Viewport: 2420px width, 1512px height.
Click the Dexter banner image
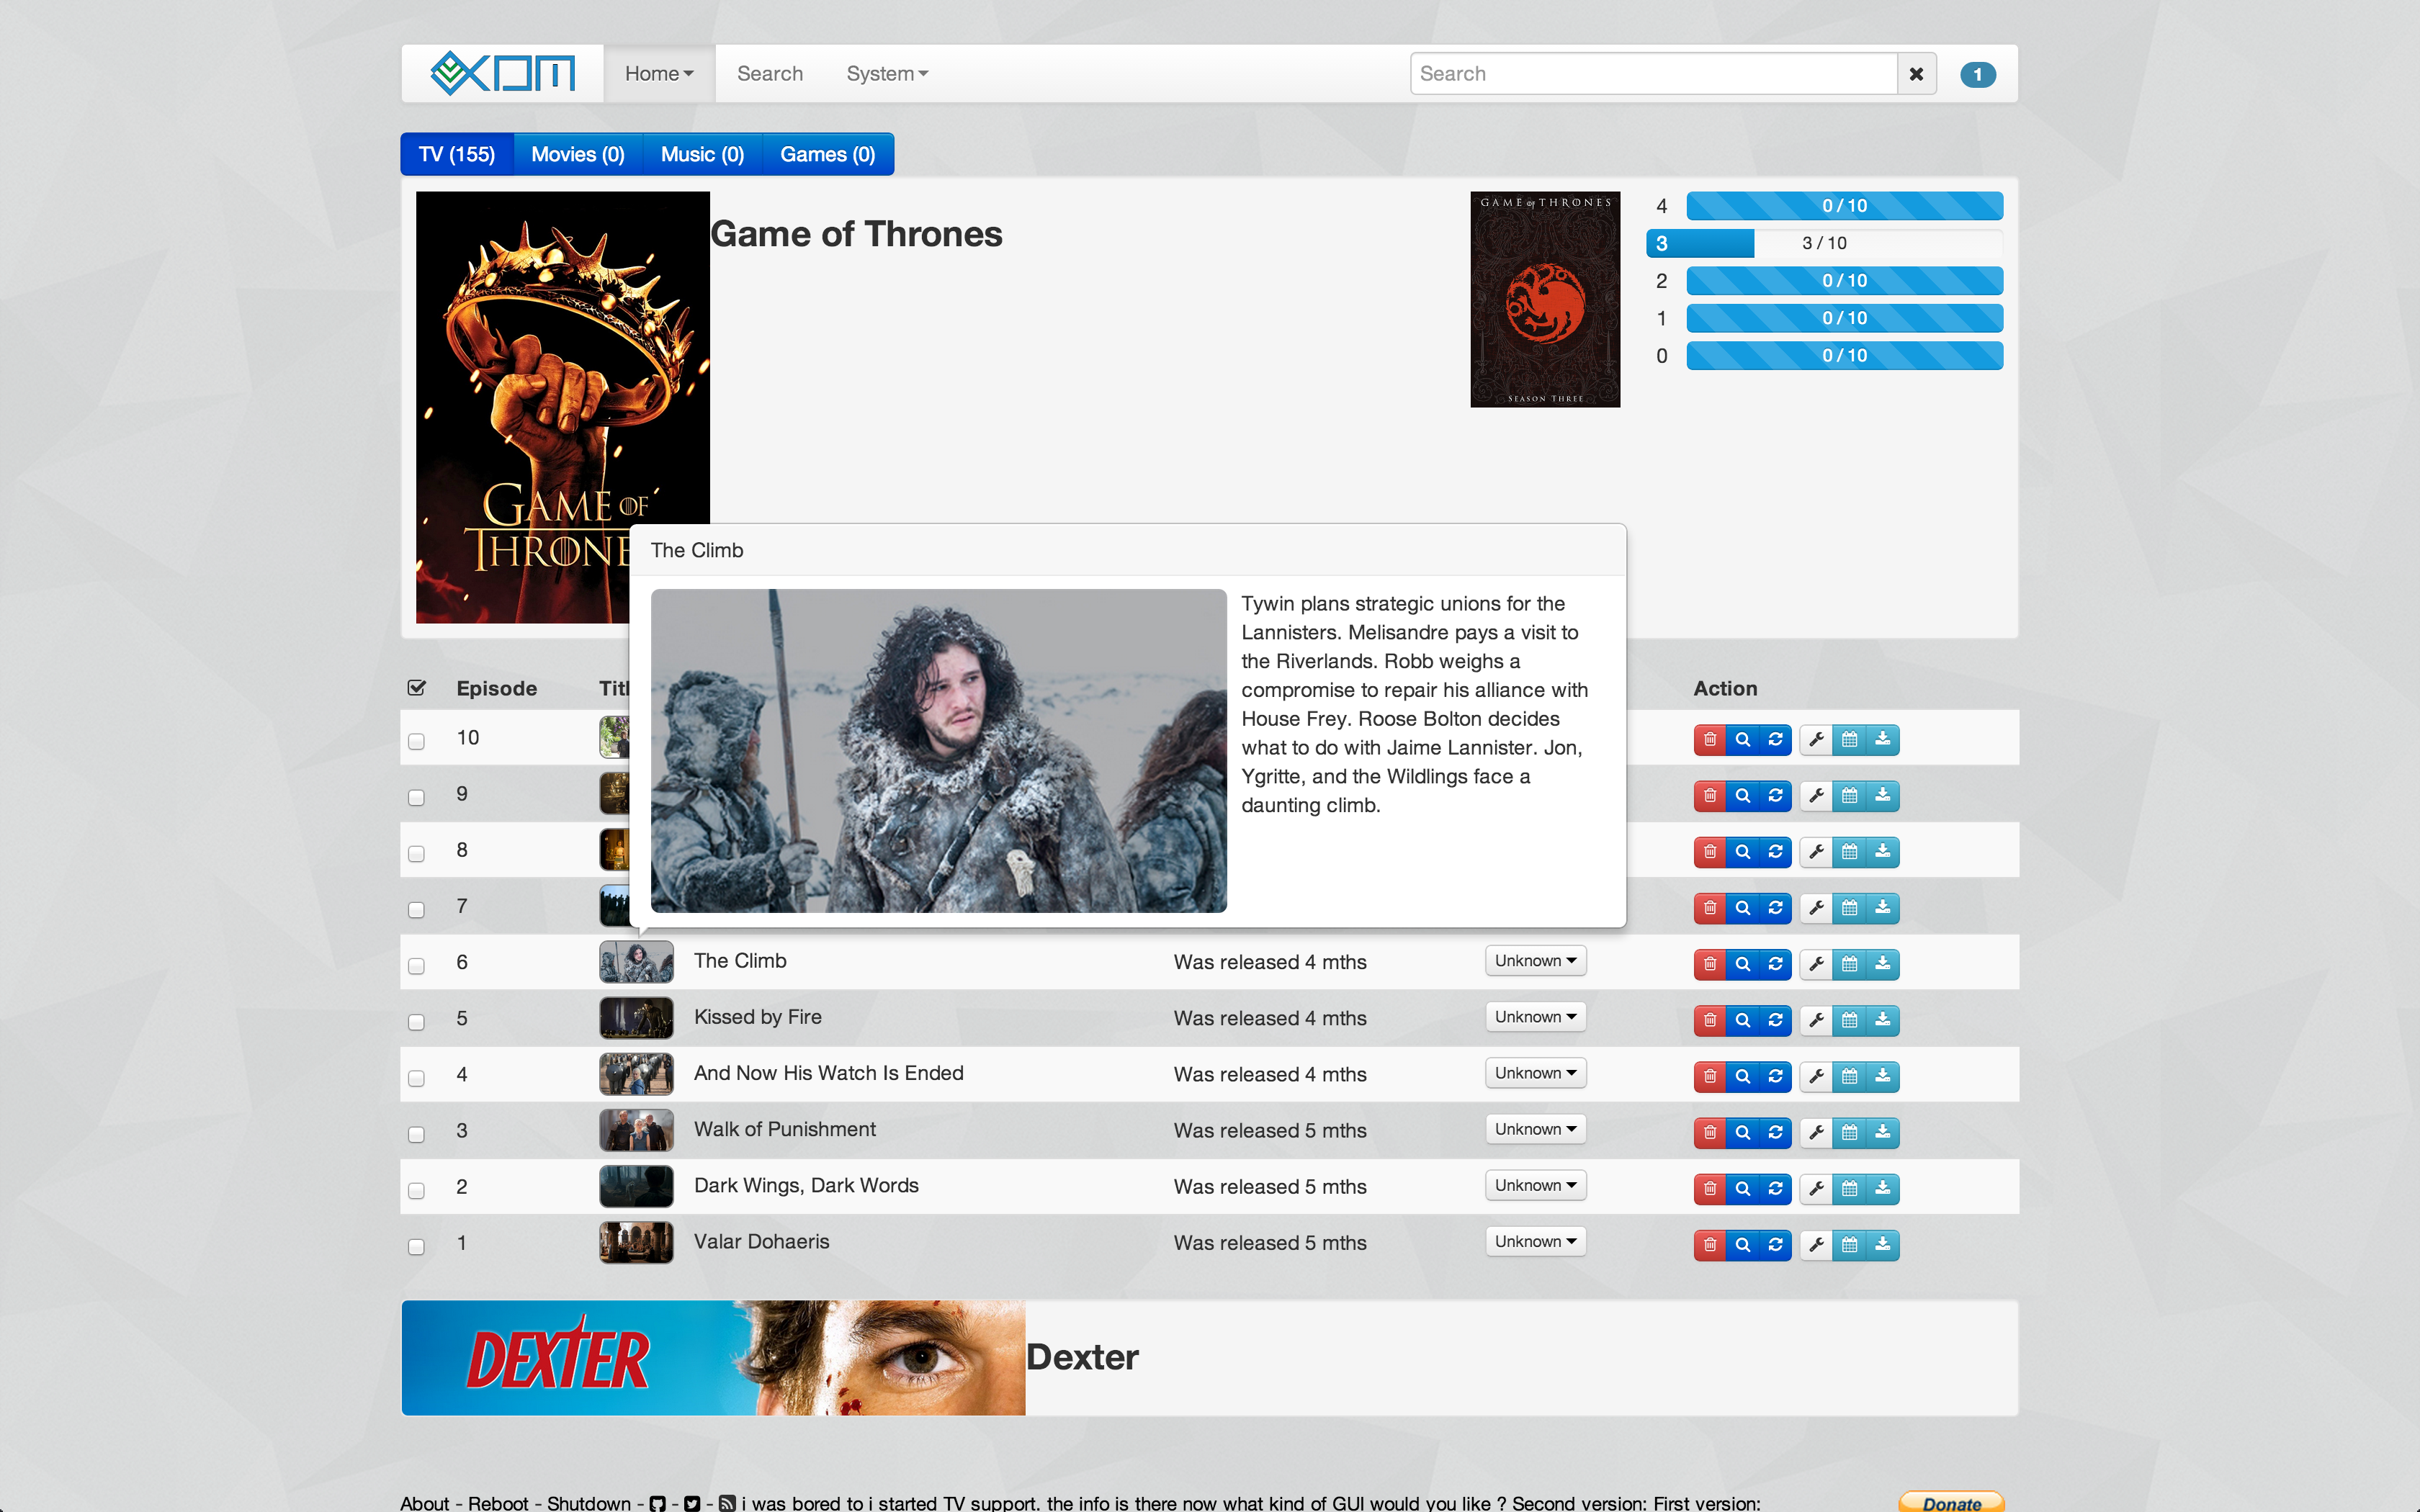coord(713,1357)
